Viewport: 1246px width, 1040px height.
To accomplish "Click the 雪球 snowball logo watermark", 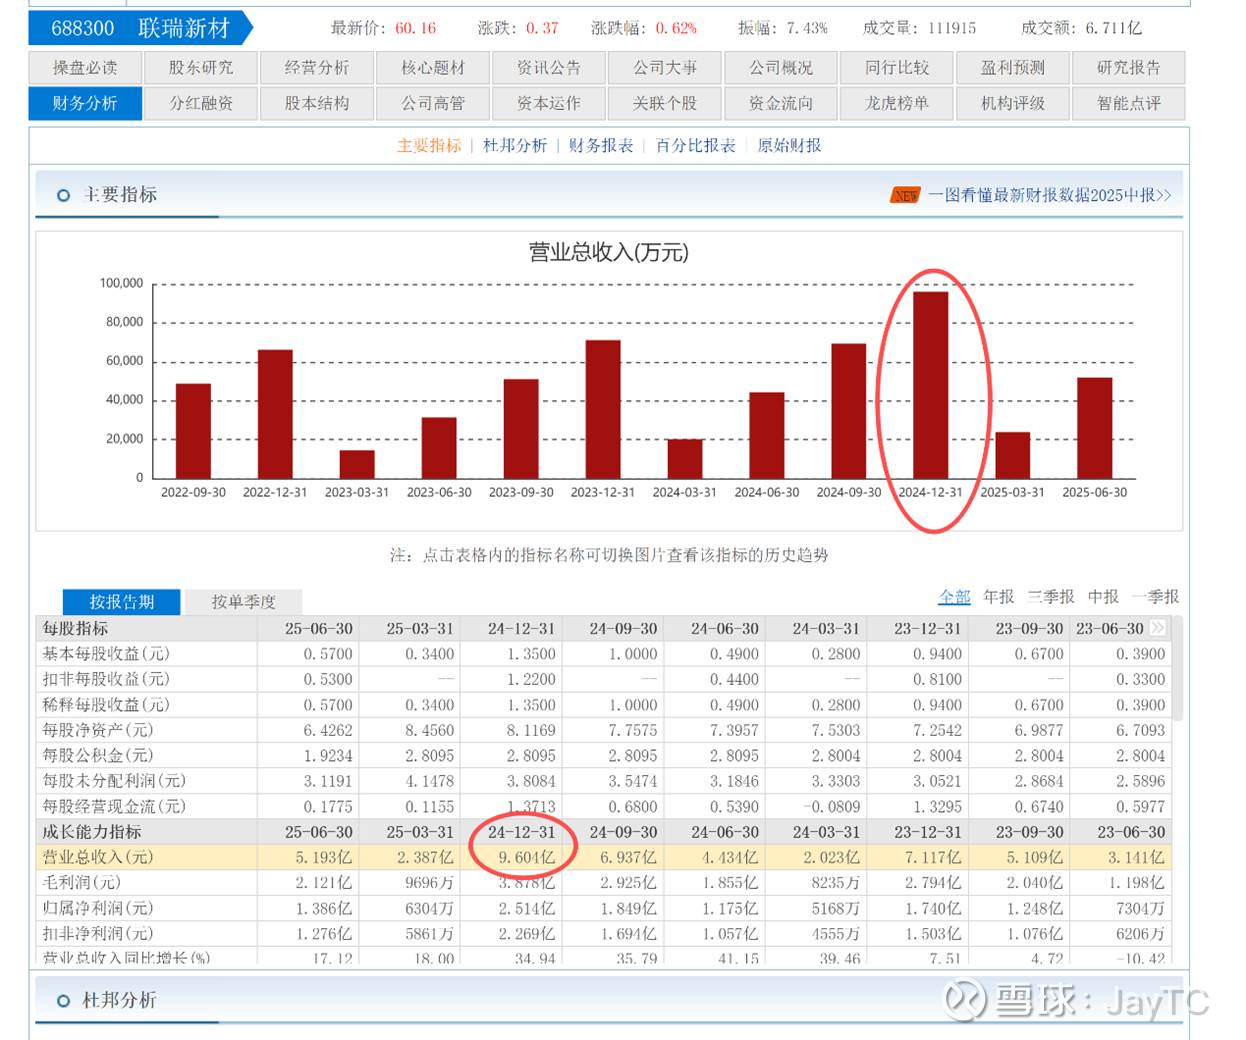I will (965, 1000).
